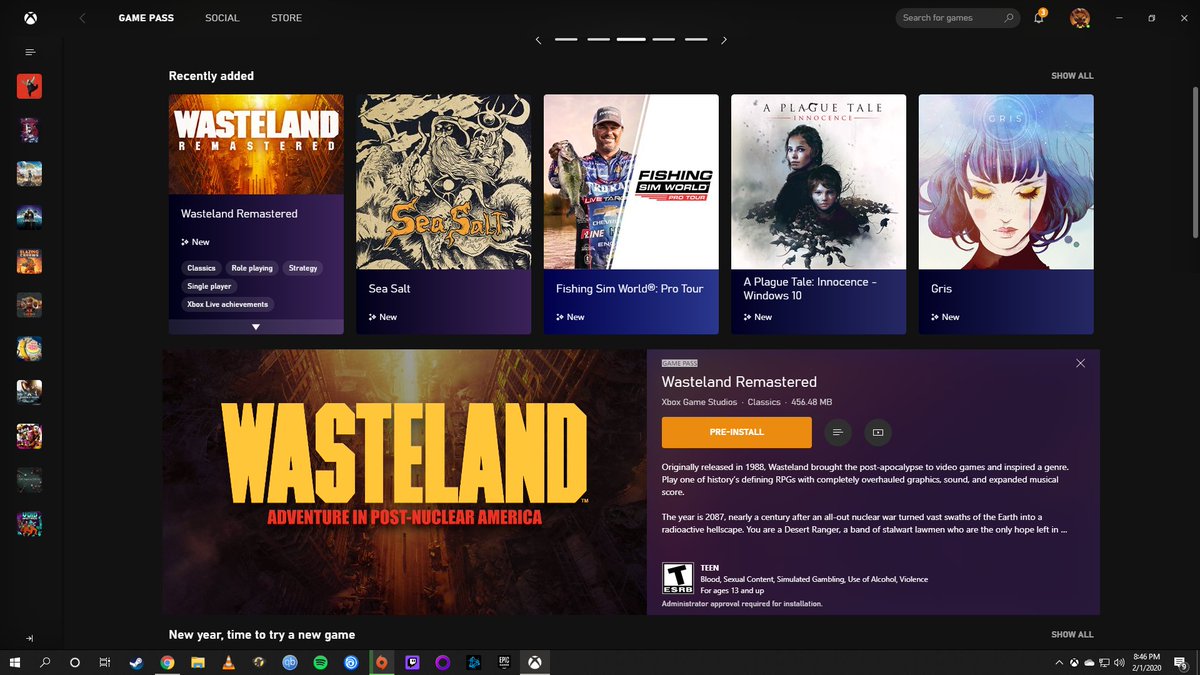Open the notifications bell
Screen dimensions: 1200x675
tap(1039, 18)
